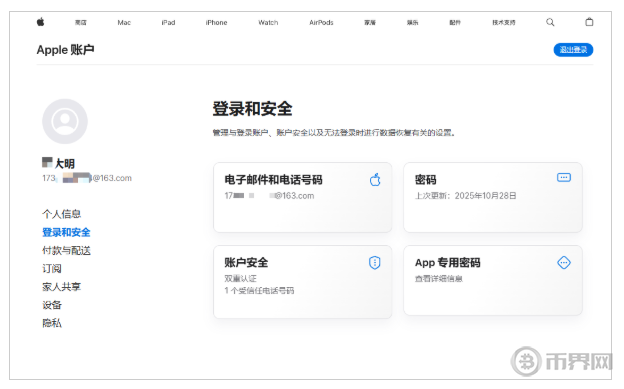Screen dimensions: 624x389
Task: Open 订阅 in the sidebar
Action: (52, 268)
